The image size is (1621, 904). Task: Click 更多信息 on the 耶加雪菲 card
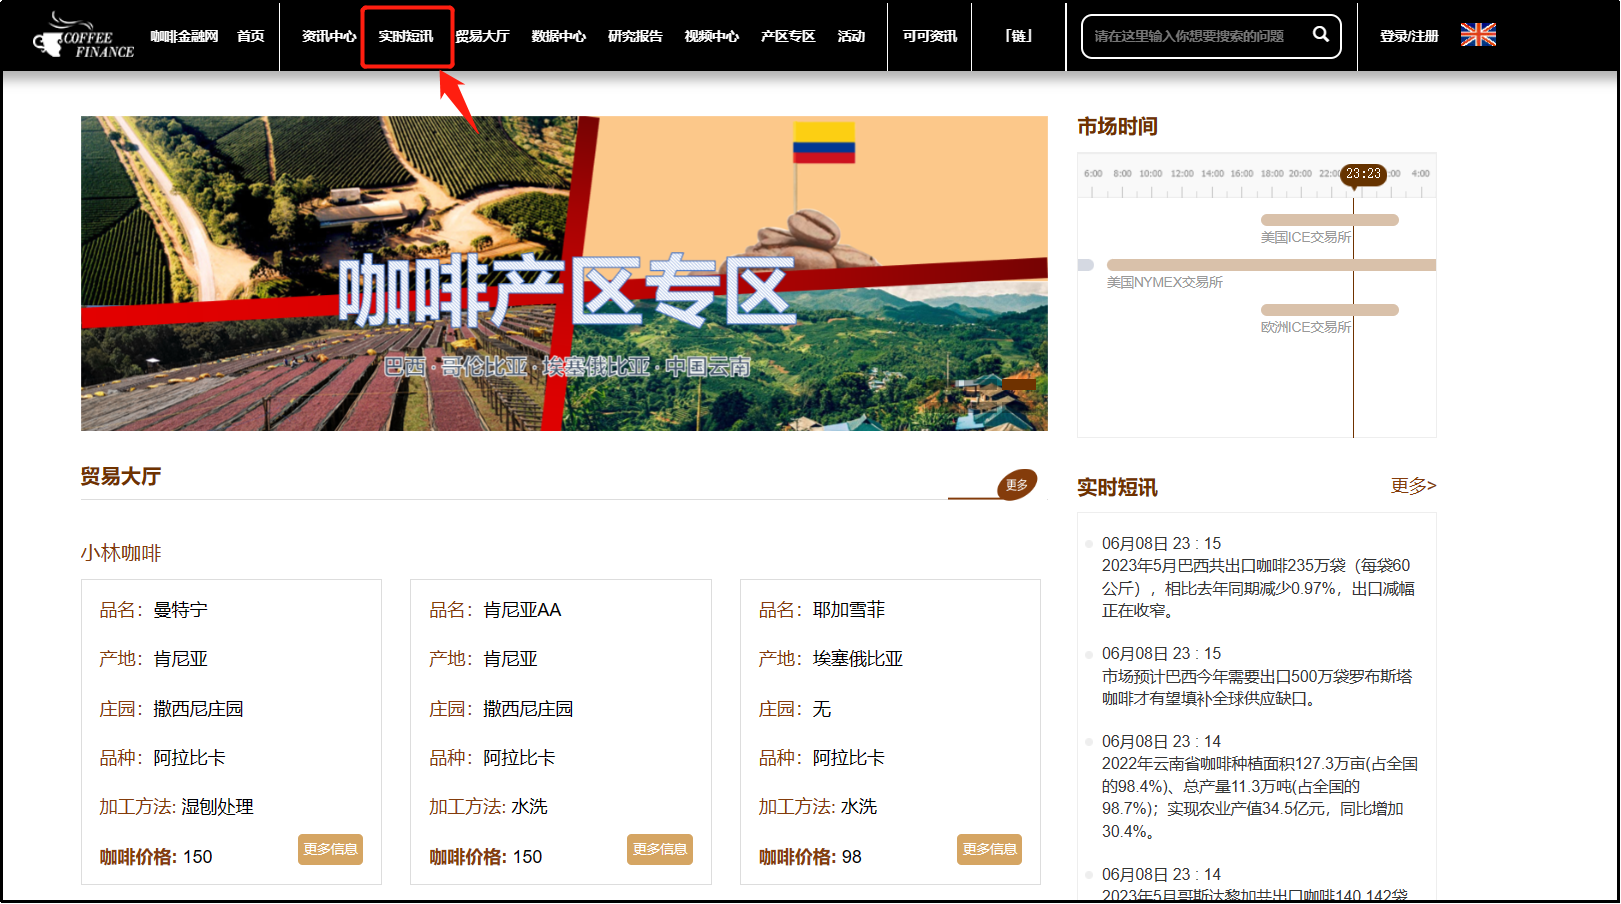tap(989, 849)
